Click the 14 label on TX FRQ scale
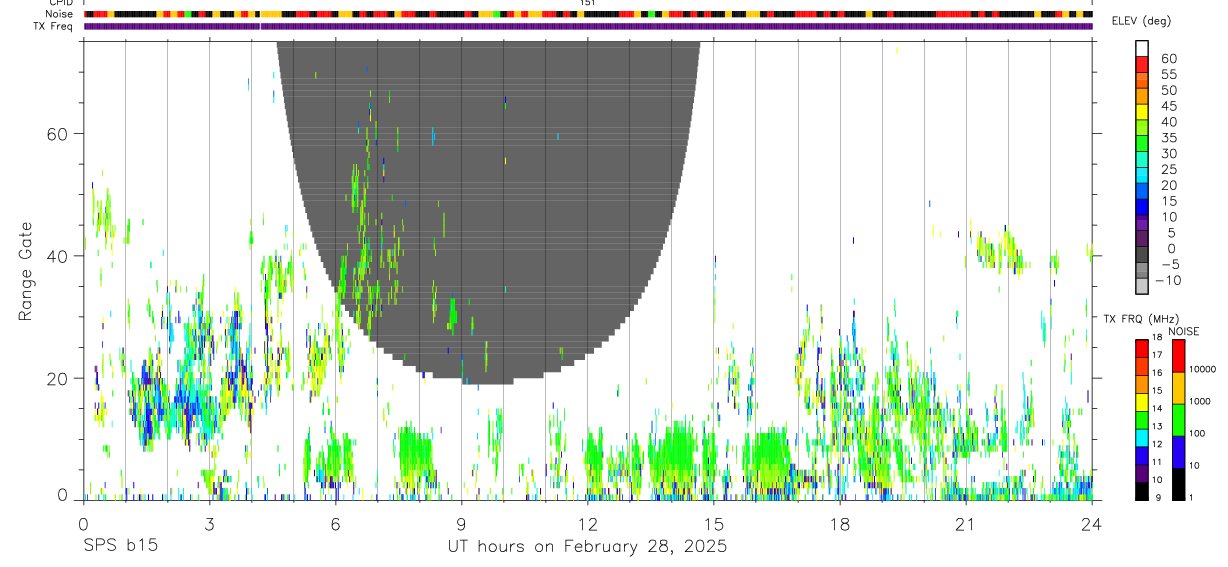1228x567 pixels. pyautogui.click(x=1157, y=408)
